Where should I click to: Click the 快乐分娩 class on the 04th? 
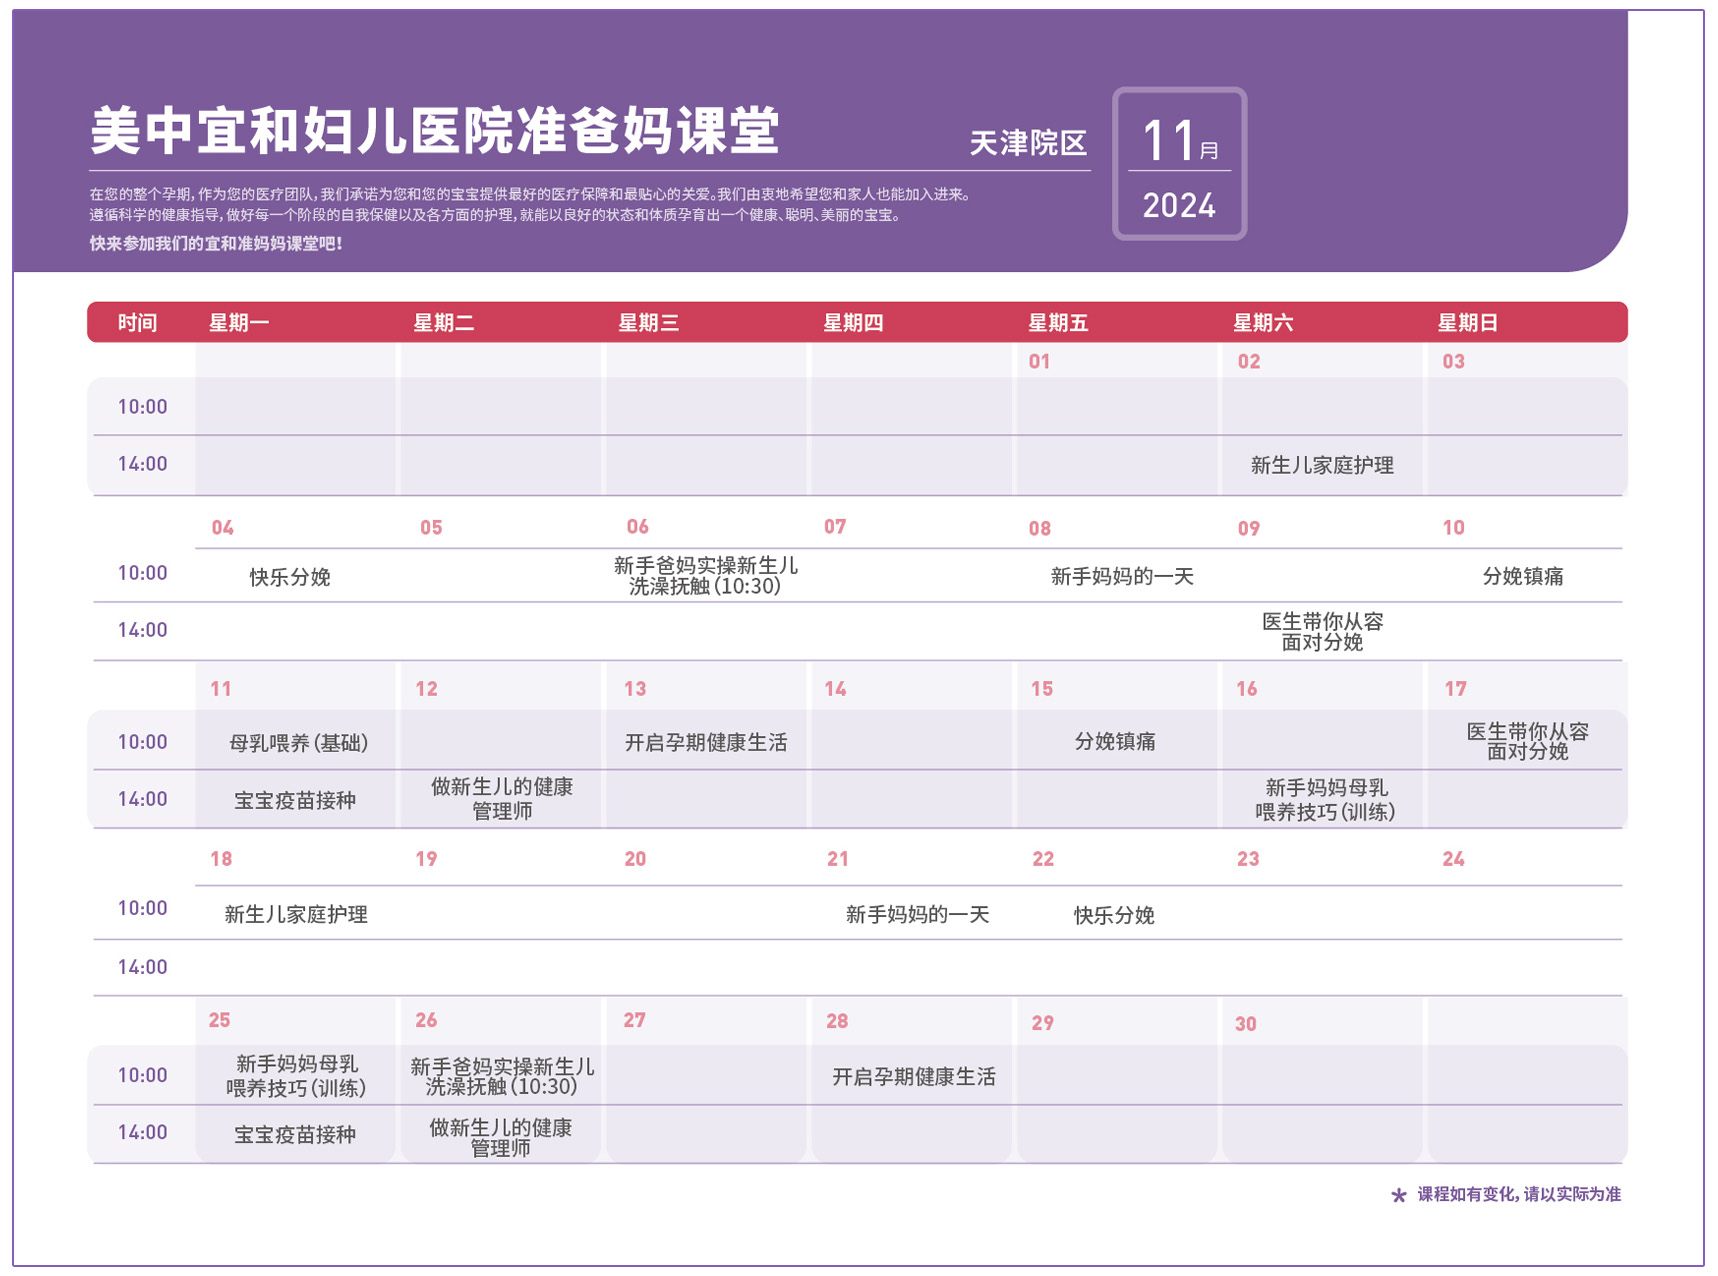click(290, 577)
